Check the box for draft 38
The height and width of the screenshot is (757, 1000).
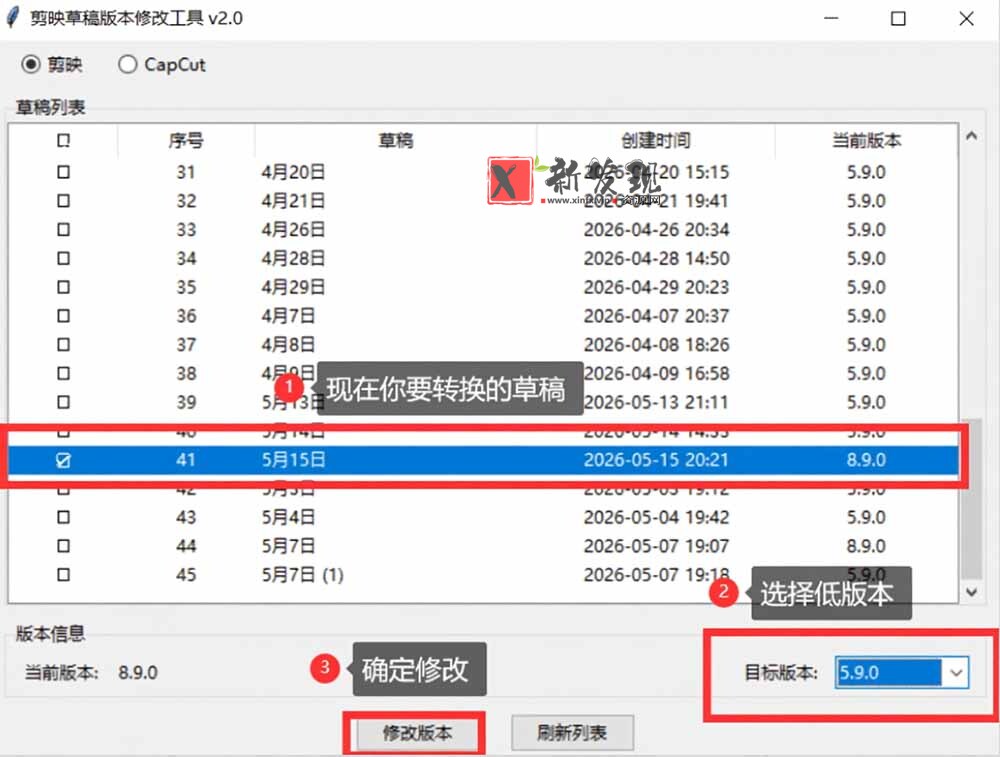(63, 373)
